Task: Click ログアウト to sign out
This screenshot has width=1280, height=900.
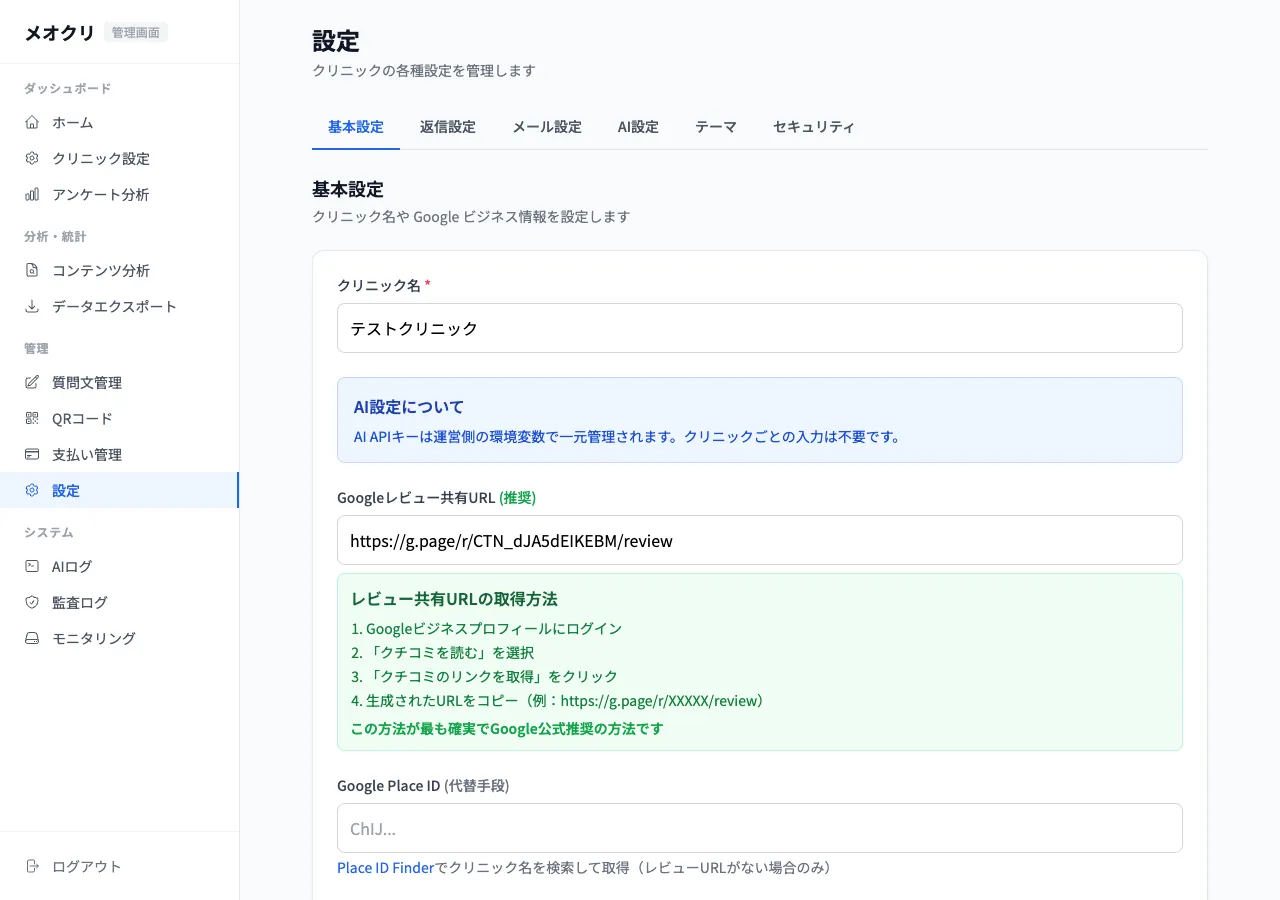Action: click(x=119, y=866)
